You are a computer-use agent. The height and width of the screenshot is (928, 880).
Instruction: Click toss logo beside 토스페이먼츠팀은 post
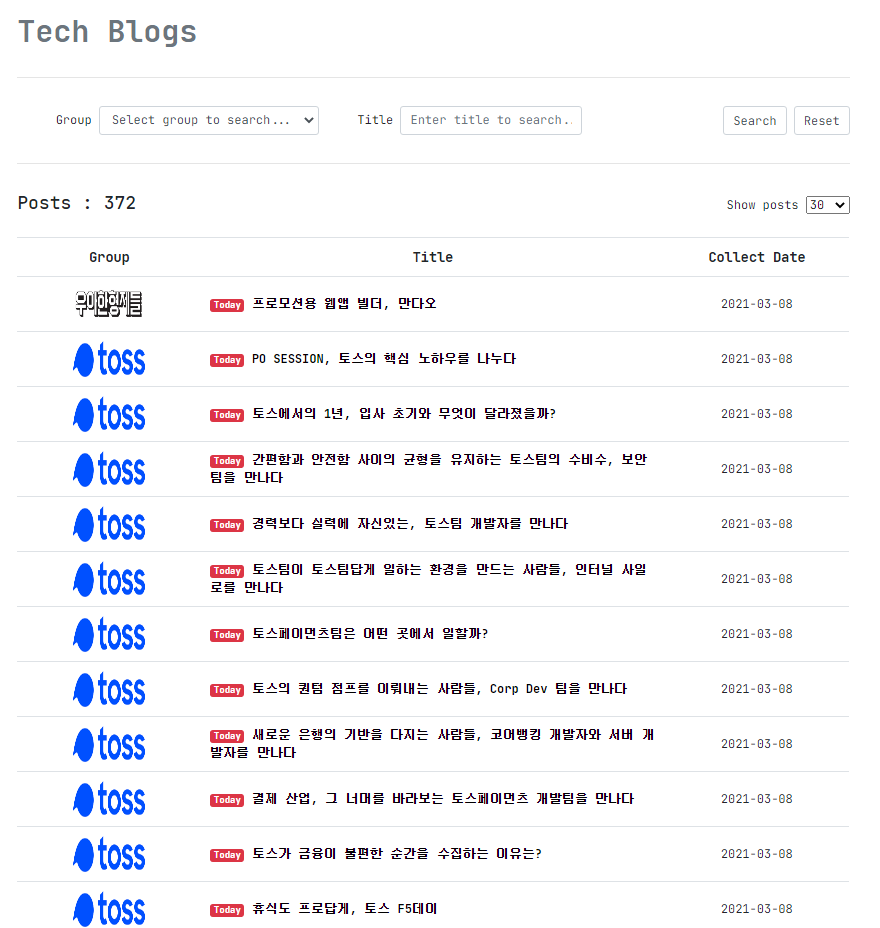[109, 634]
